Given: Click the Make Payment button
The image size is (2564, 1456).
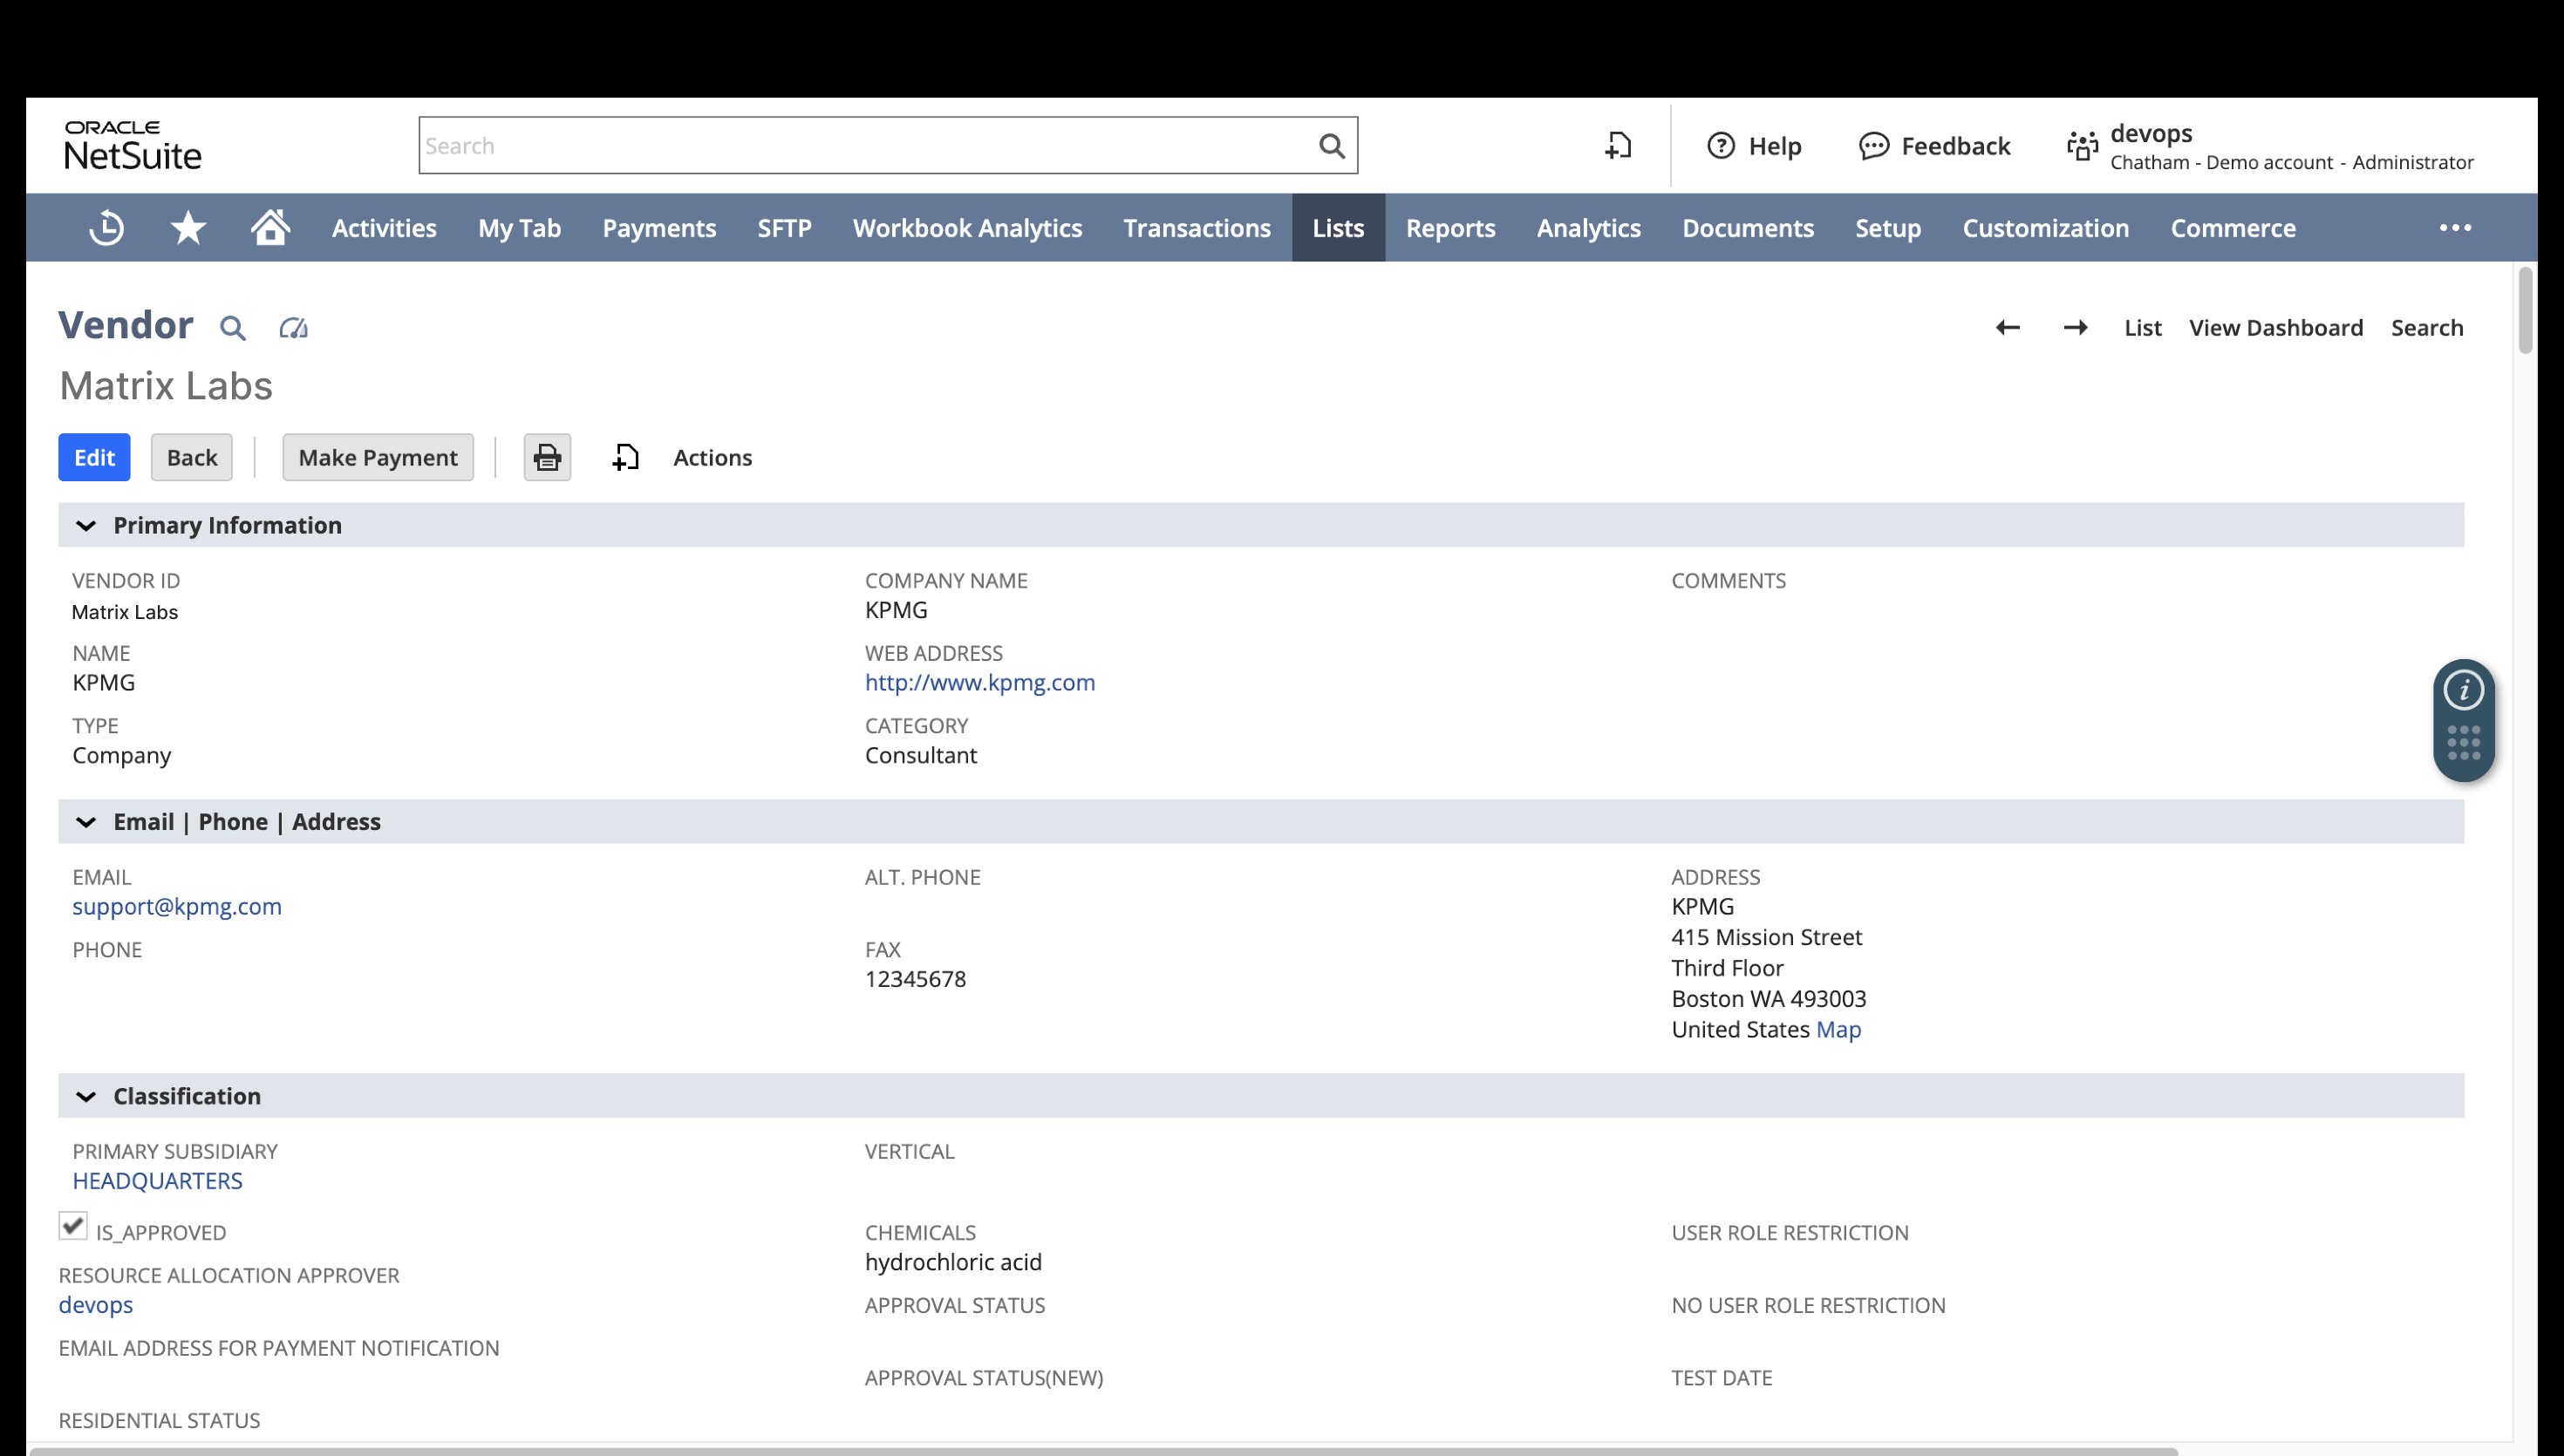Looking at the screenshot, I should 378,457.
